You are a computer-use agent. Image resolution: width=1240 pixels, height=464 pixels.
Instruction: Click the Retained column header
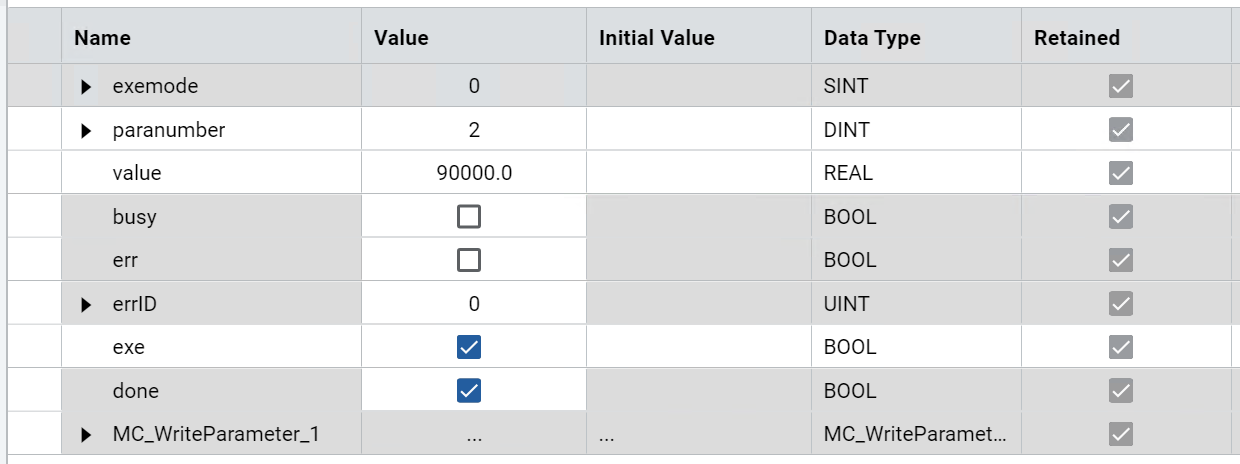1076,38
